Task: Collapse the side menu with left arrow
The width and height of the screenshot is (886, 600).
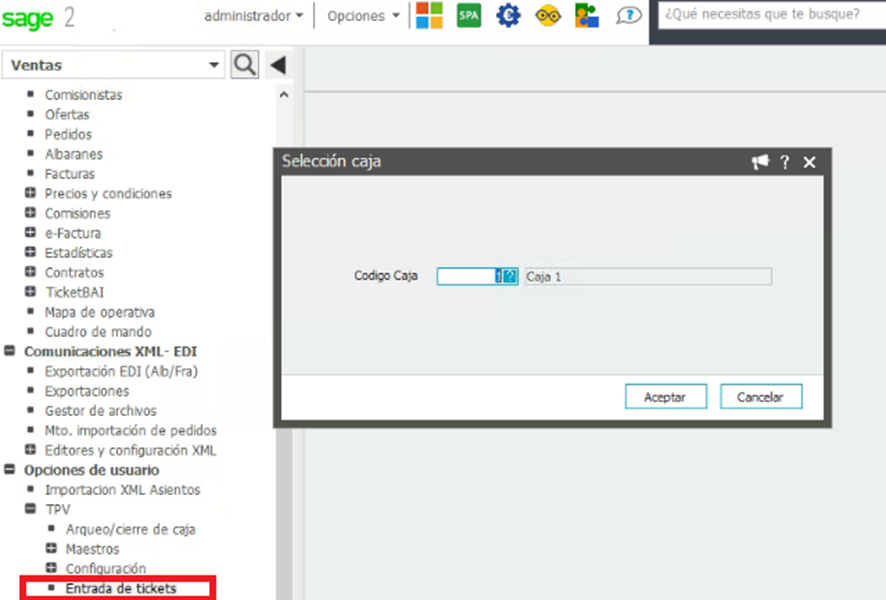Action: pos(278,65)
